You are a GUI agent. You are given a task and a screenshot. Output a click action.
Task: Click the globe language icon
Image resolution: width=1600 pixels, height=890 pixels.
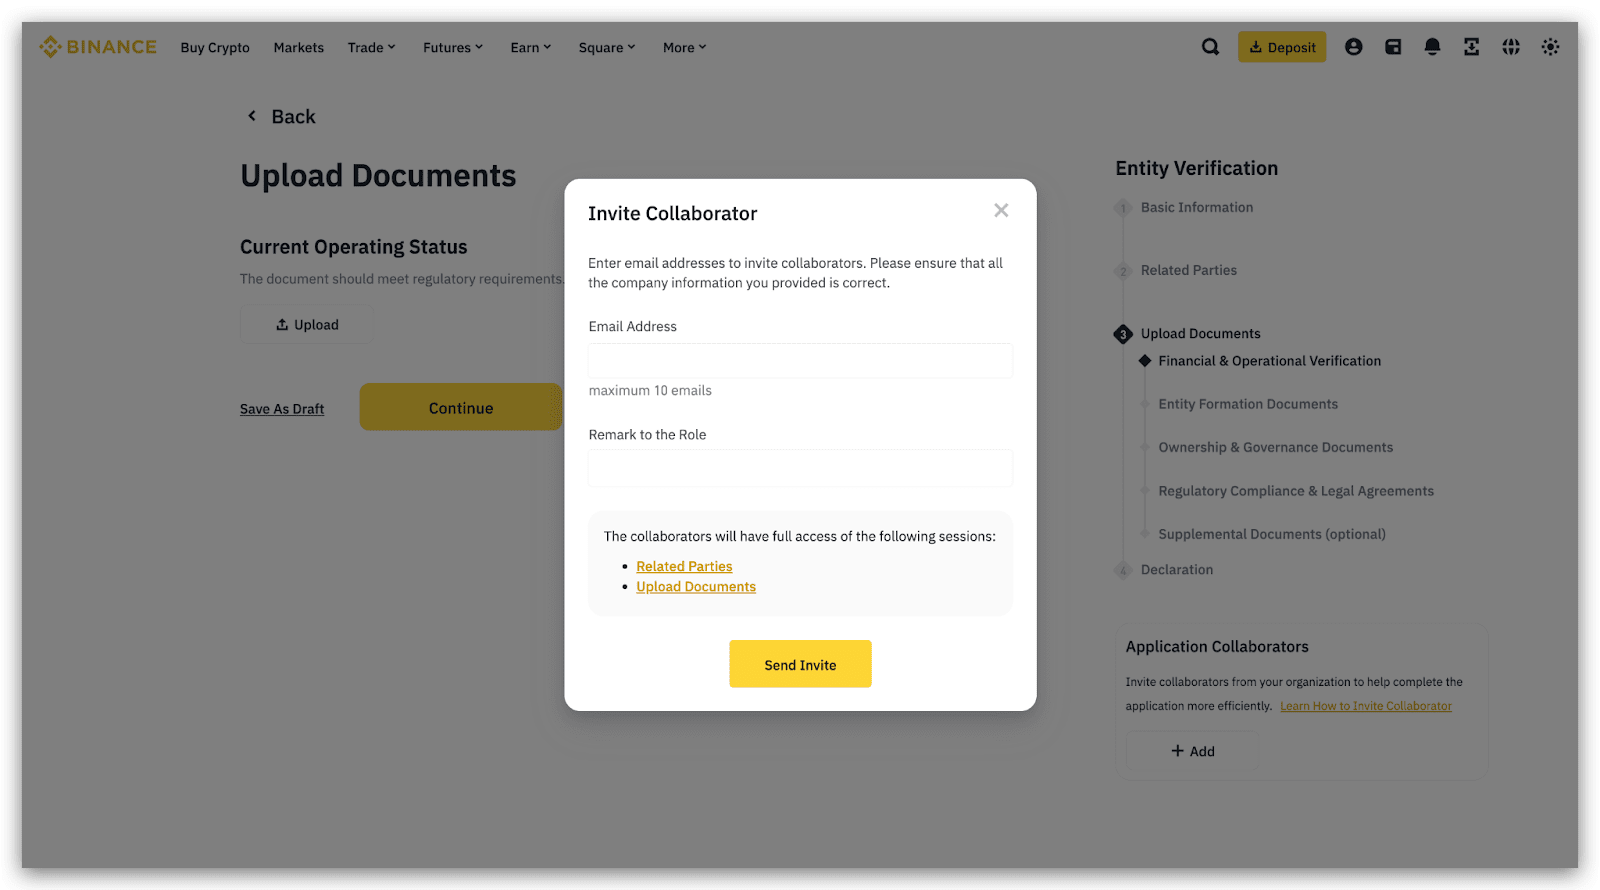pyautogui.click(x=1511, y=47)
